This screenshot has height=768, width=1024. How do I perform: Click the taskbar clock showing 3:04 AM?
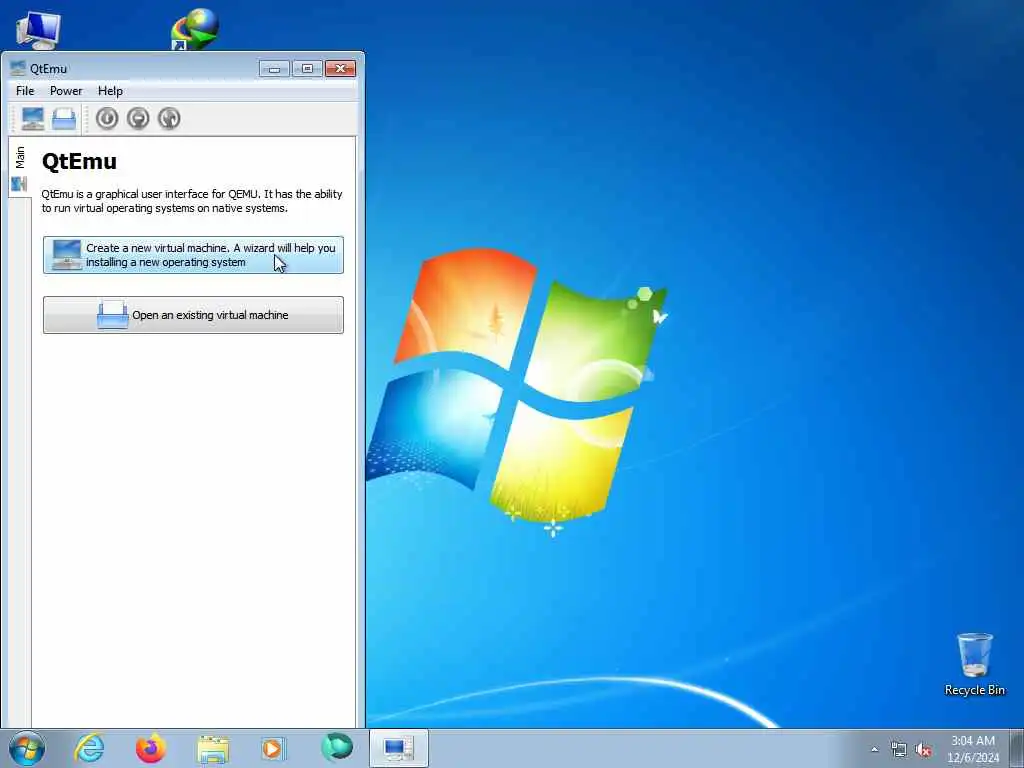[973, 749]
